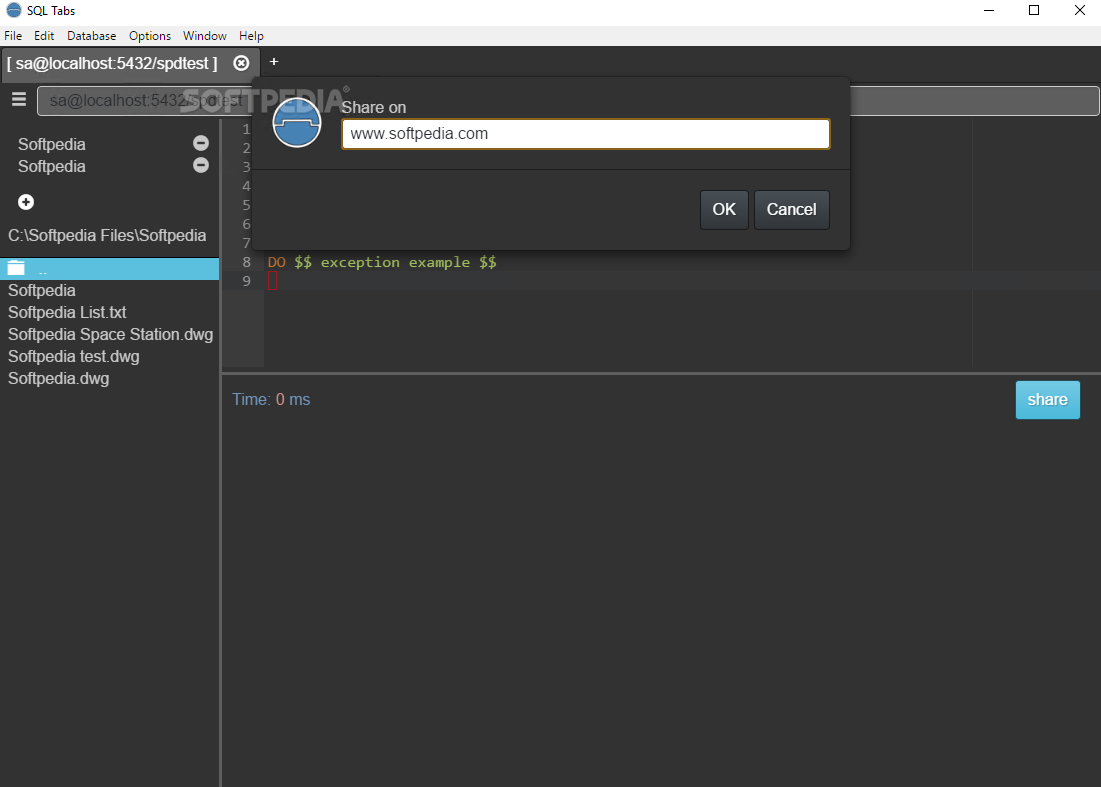Image resolution: width=1101 pixels, height=787 pixels.
Task: Confirm sharing with OK button
Action: [724, 209]
